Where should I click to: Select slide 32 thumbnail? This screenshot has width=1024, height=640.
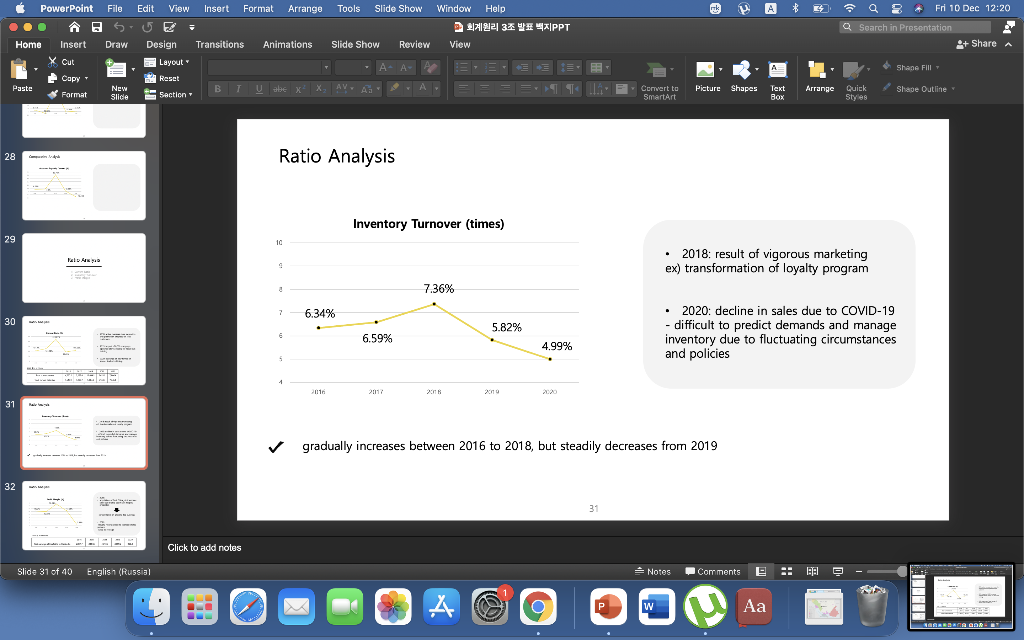(x=84, y=516)
